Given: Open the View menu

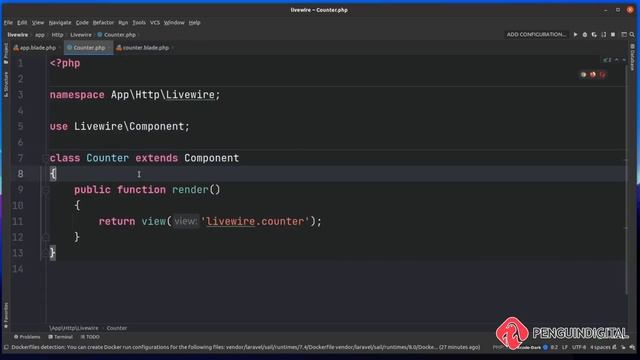Looking at the screenshot, I should [38, 22].
